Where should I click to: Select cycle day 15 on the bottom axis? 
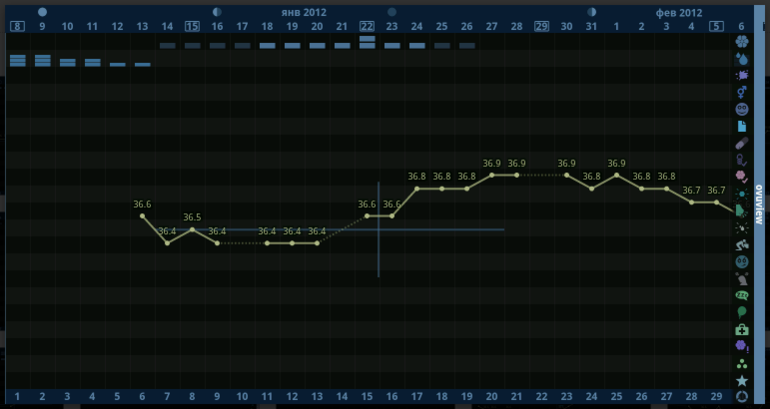367,397
